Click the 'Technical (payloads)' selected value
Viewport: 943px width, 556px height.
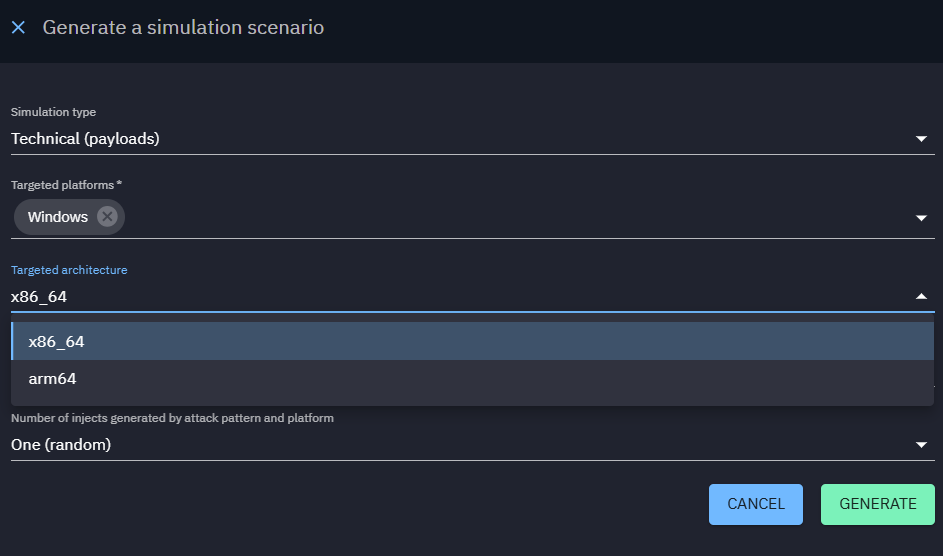coord(85,139)
